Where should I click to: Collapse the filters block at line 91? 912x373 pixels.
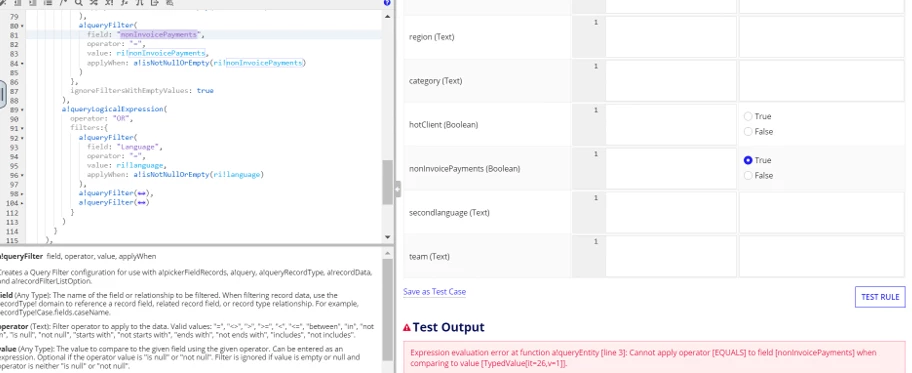(x=23, y=128)
